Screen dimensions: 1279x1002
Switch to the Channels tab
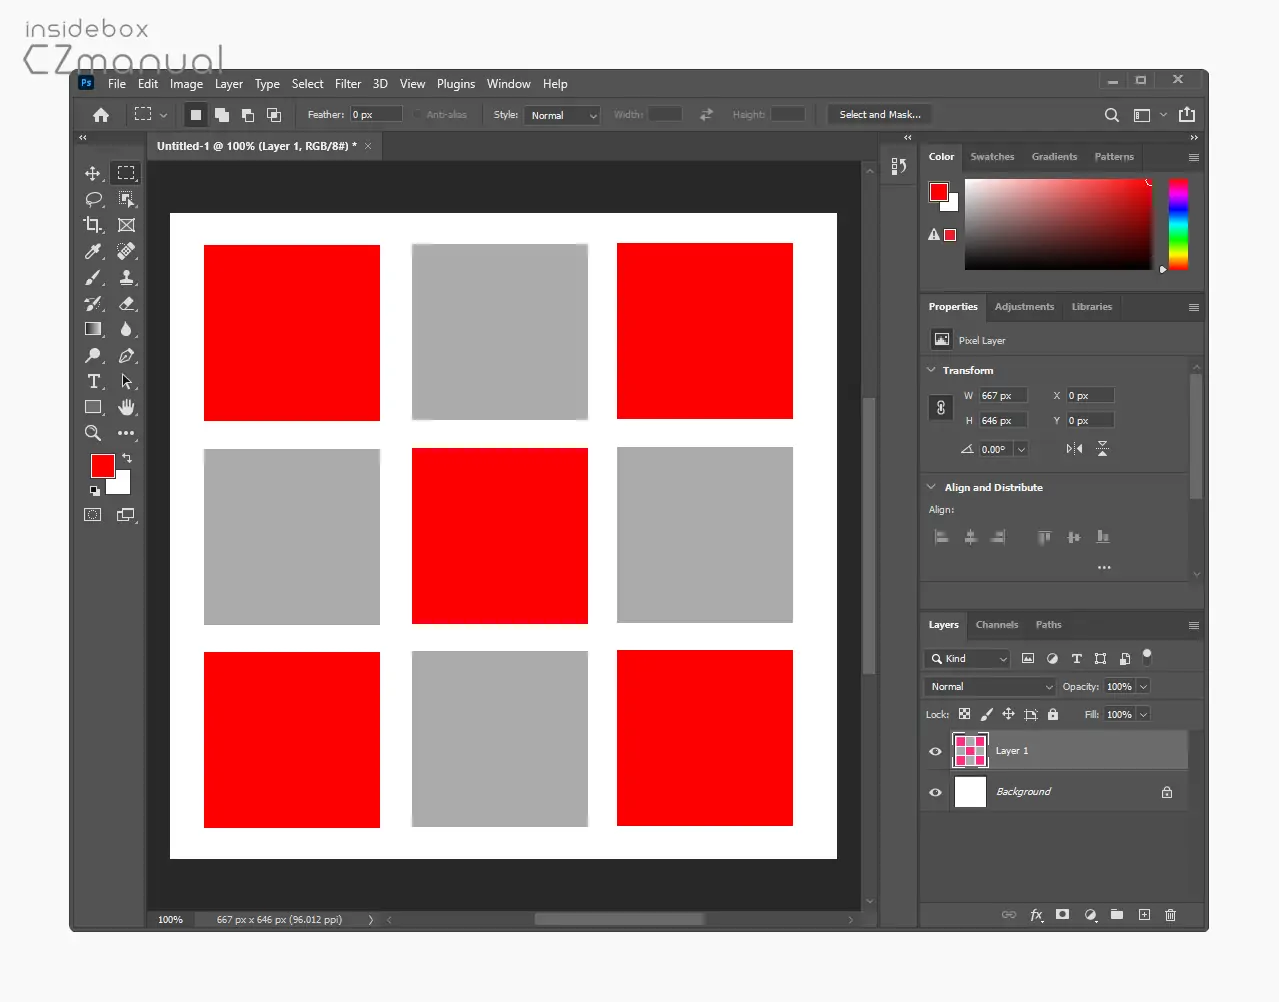997,625
